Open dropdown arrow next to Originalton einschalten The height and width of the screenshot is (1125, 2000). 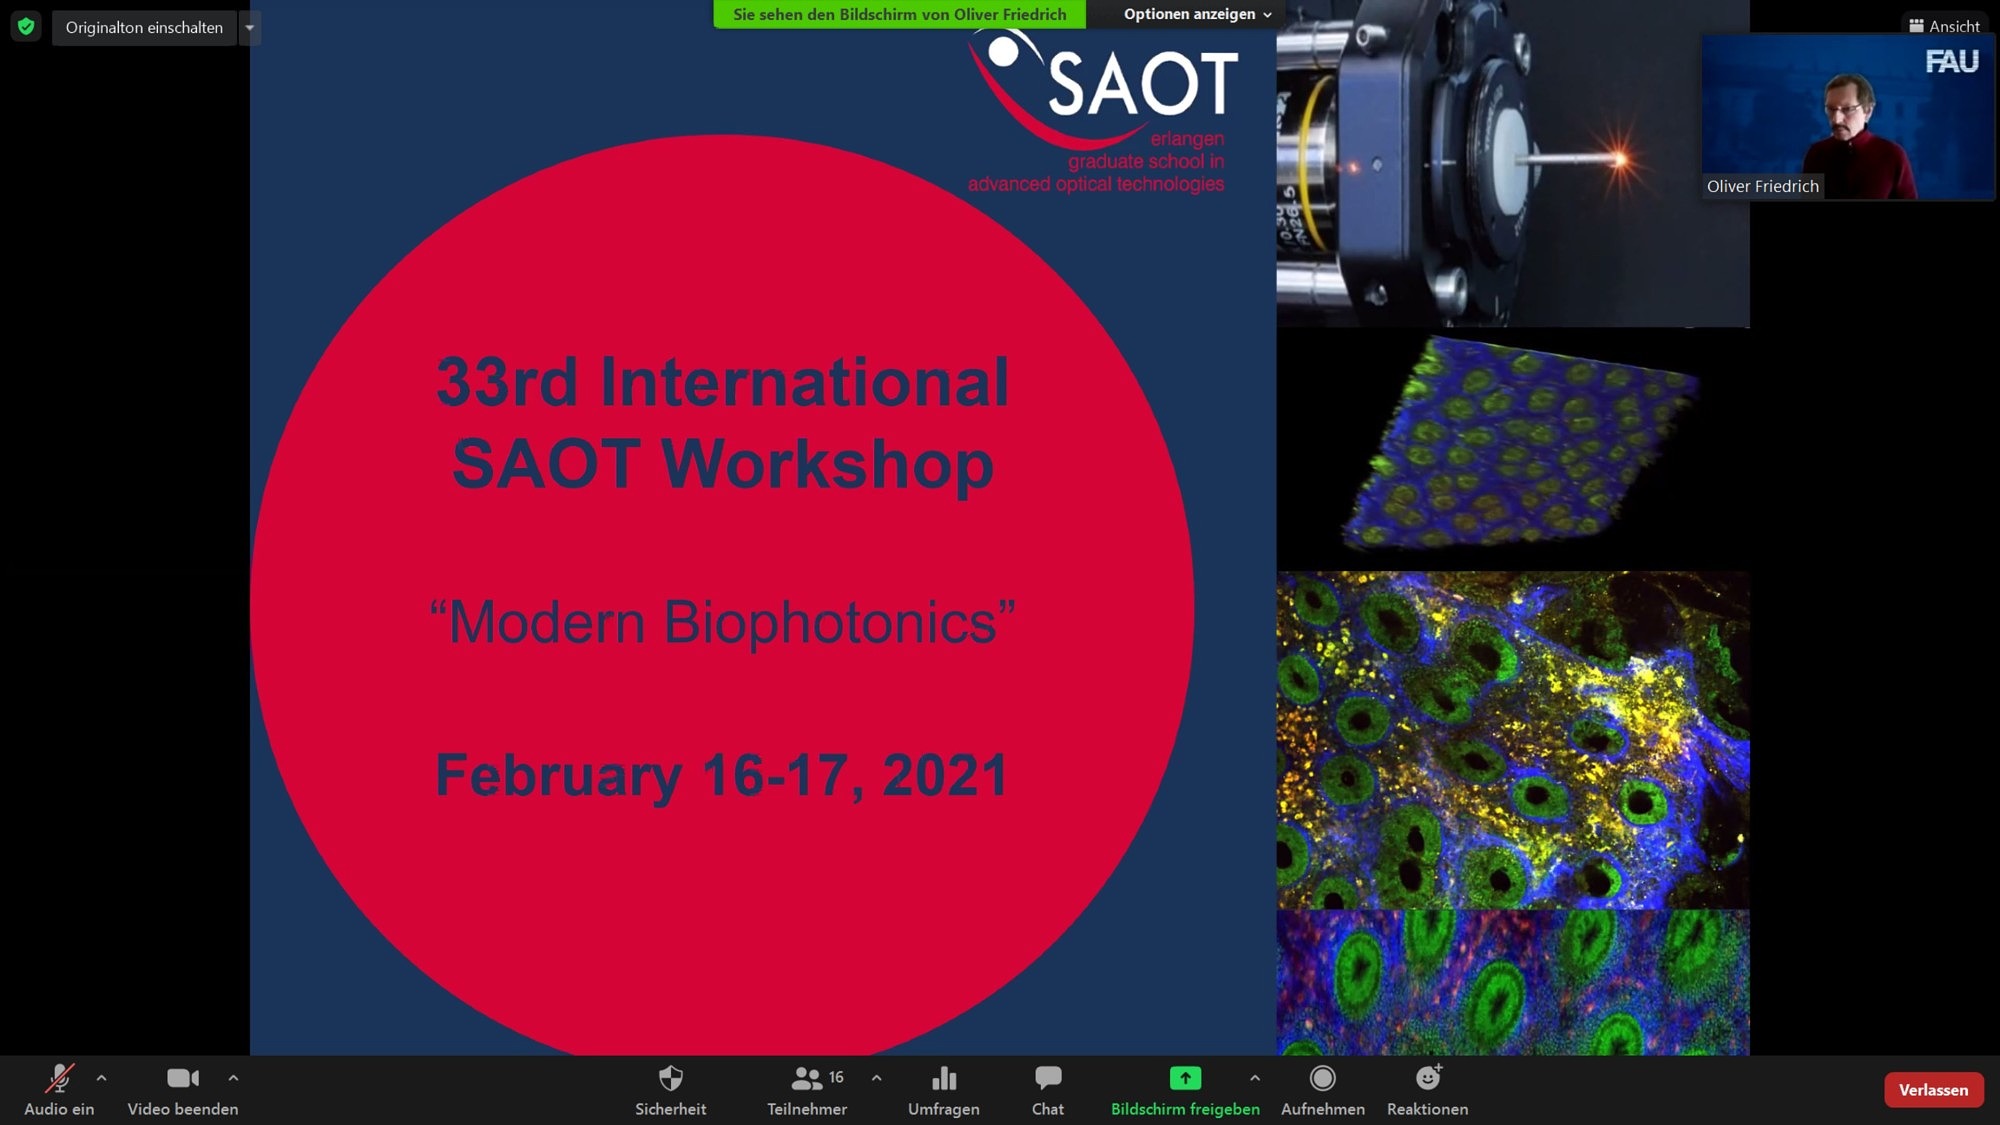point(250,28)
